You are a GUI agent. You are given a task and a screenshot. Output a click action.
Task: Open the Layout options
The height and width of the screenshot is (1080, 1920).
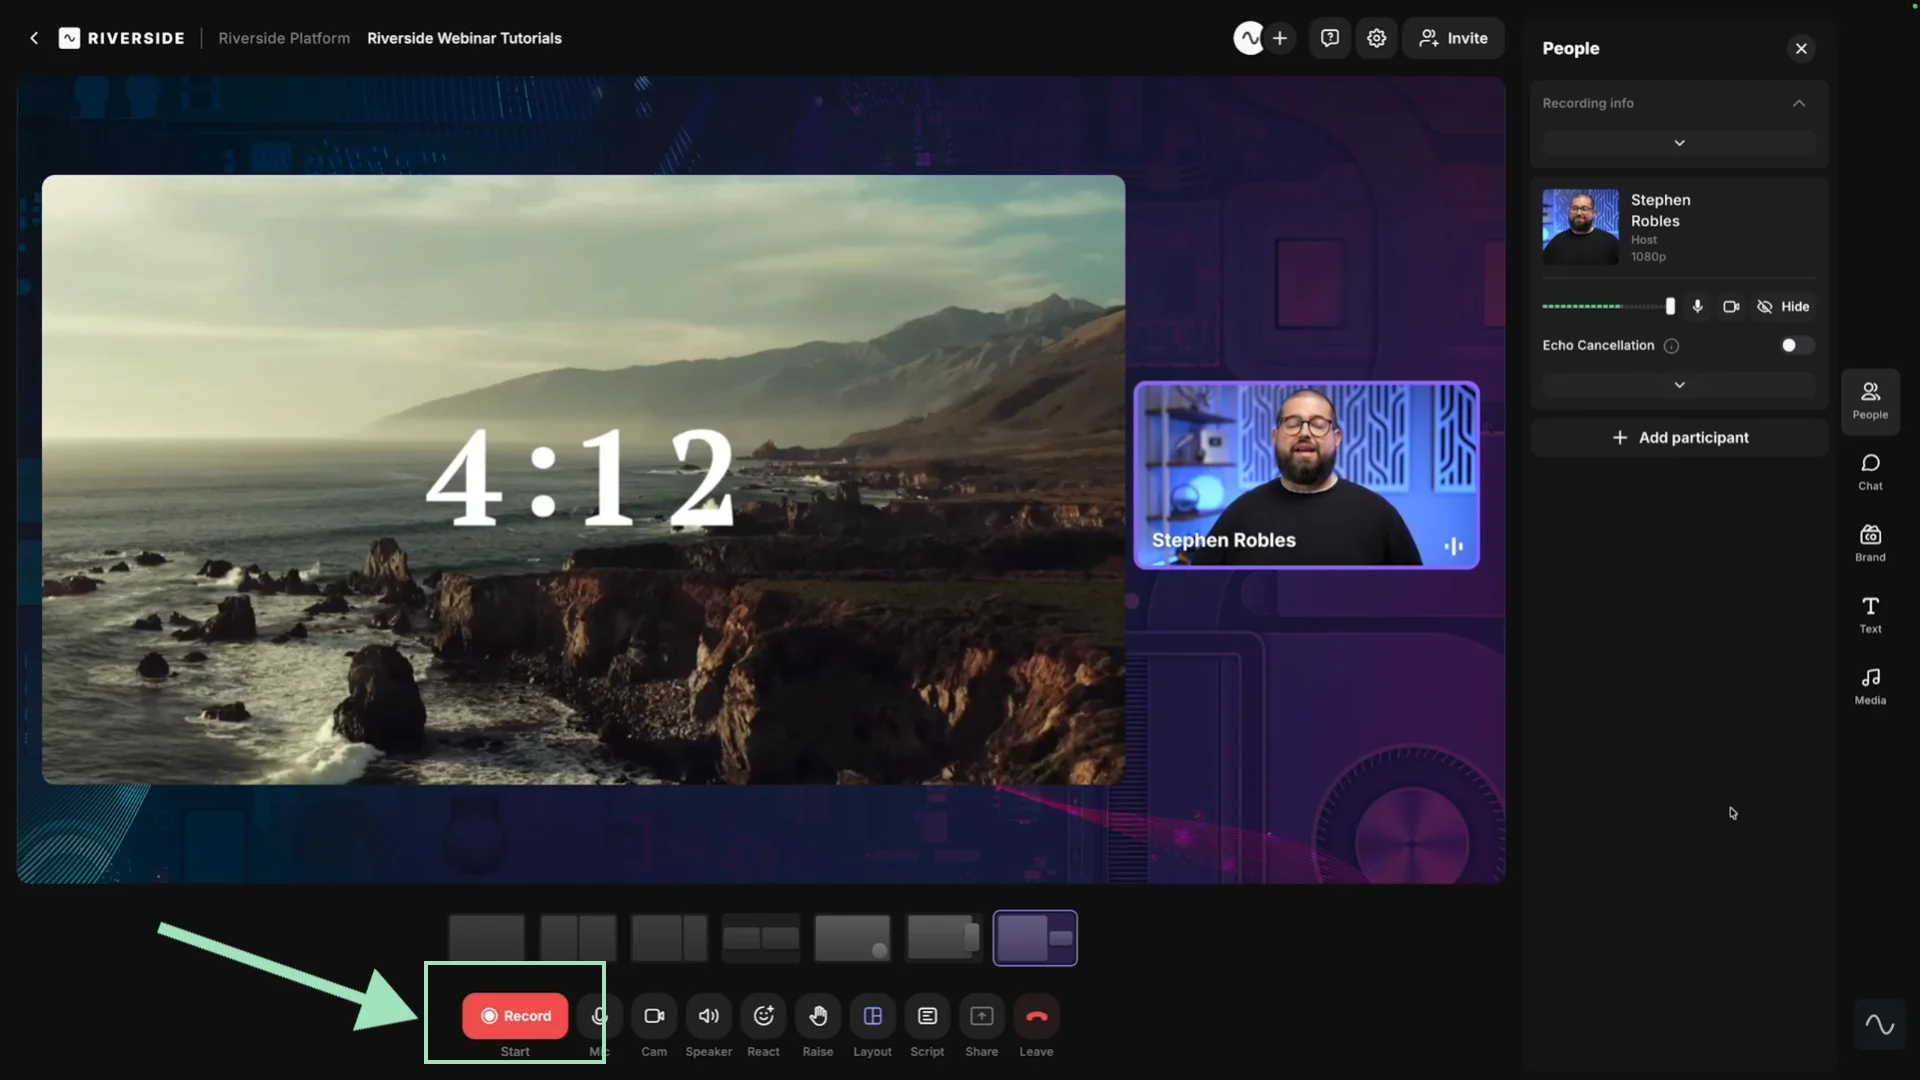[x=872, y=1016]
